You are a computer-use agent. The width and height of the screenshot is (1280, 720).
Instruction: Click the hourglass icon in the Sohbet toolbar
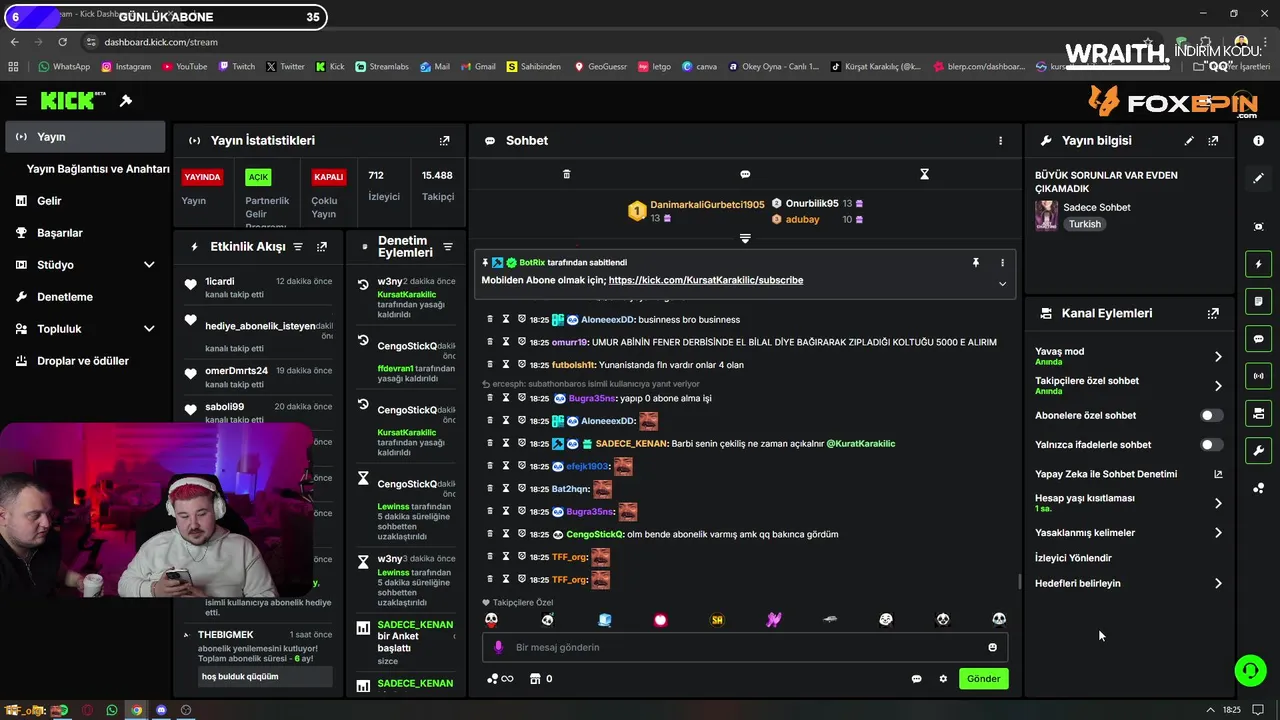pyautogui.click(x=924, y=174)
